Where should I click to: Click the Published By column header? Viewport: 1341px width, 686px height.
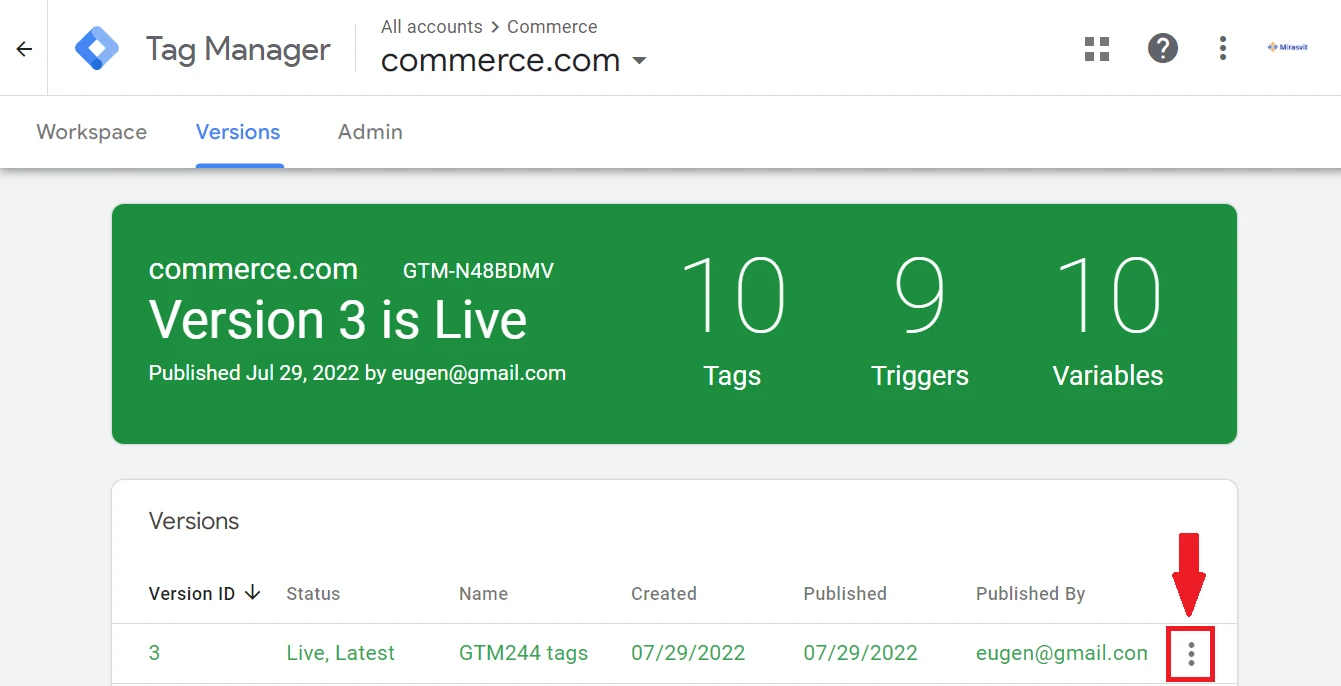(1030, 594)
